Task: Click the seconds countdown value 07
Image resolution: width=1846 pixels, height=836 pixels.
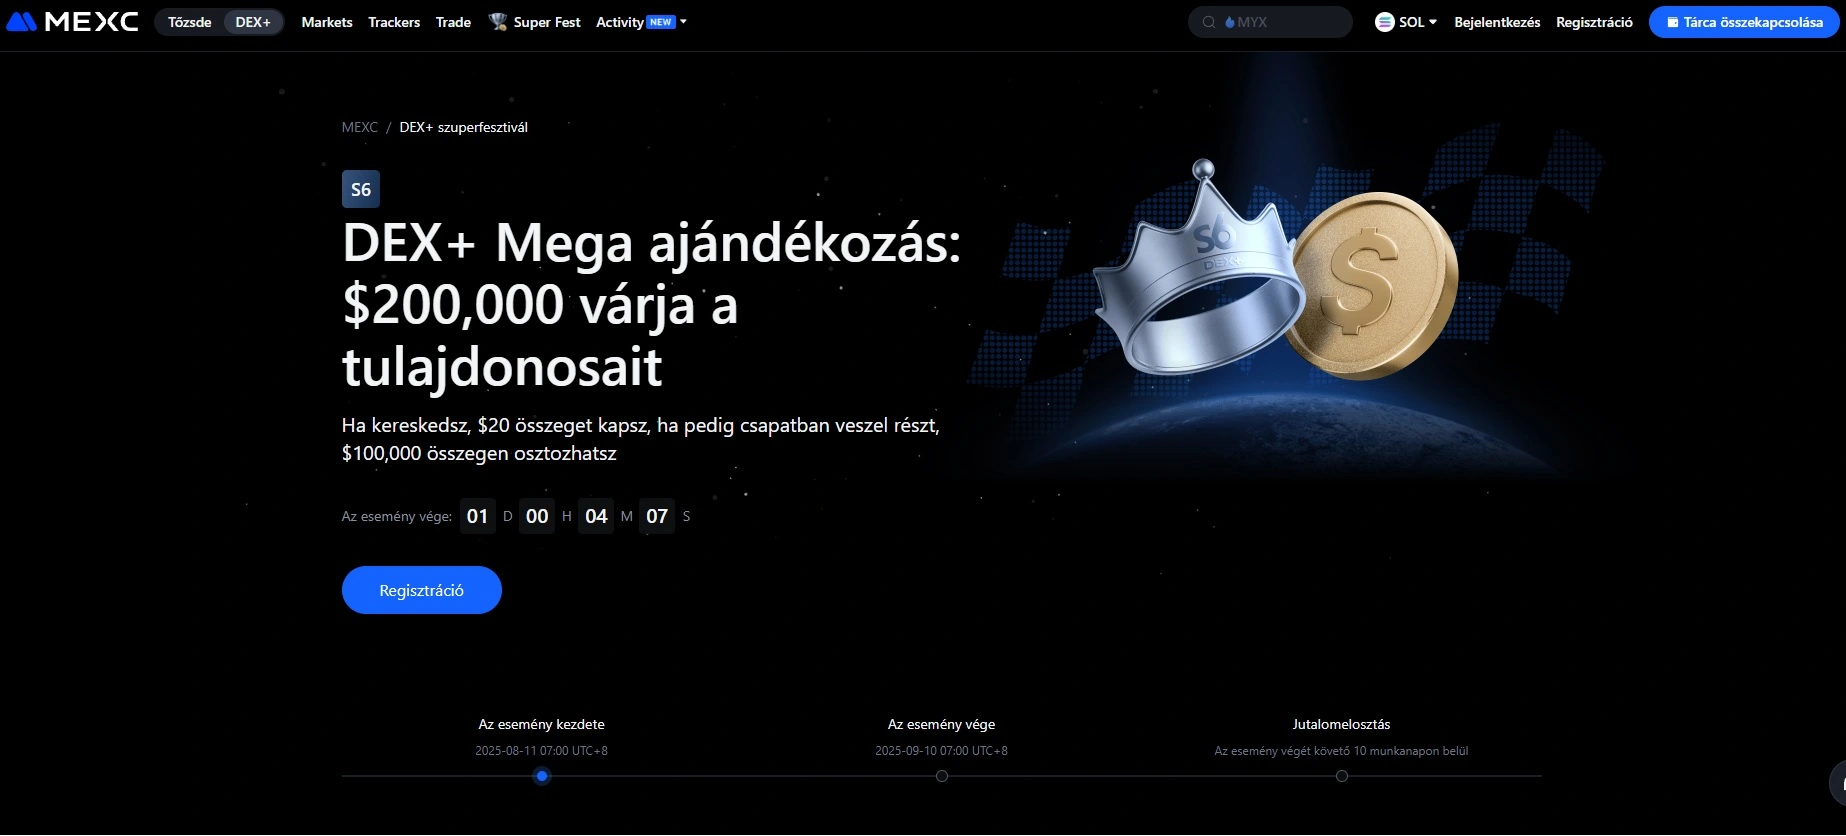Action: (x=657, y=516)
